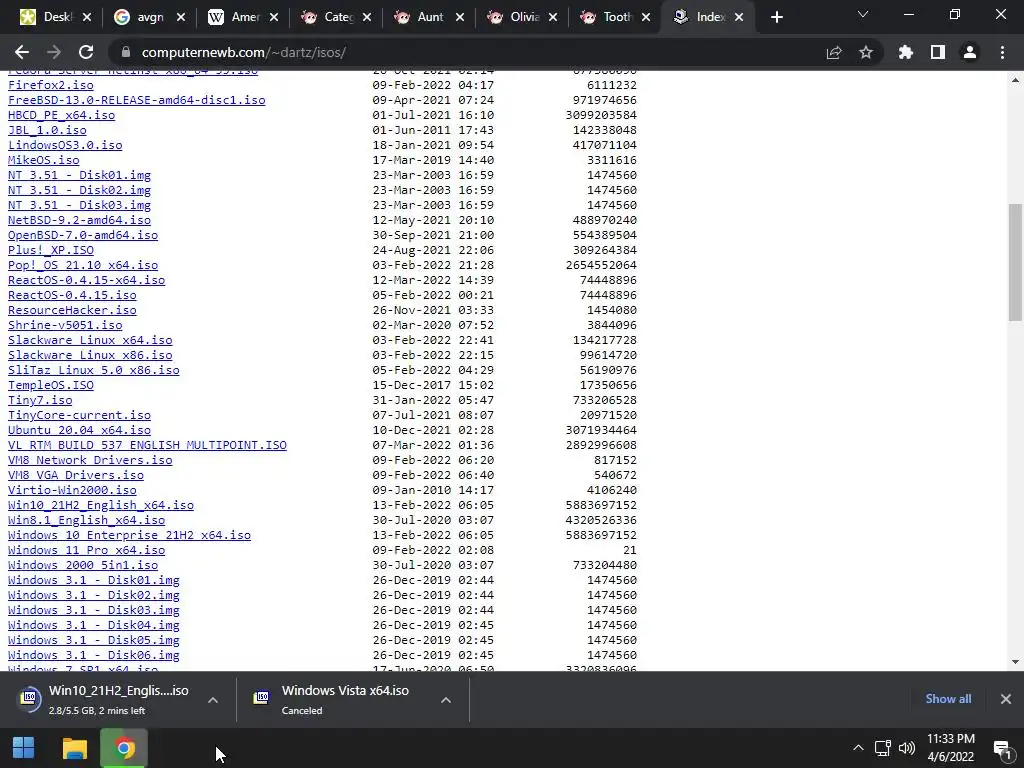Switch to the Olivia tab
The image size is (1024, 768).
pyautogui.click(x=522, y=17)
